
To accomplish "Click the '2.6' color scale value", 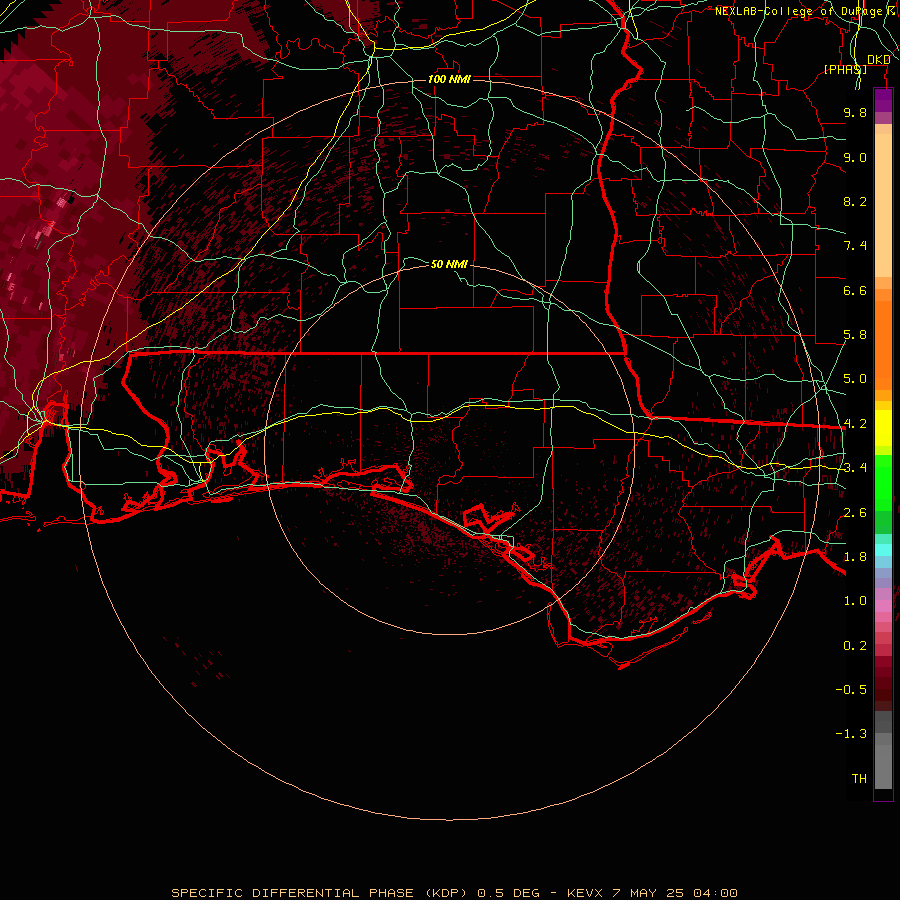I will 855,513.
